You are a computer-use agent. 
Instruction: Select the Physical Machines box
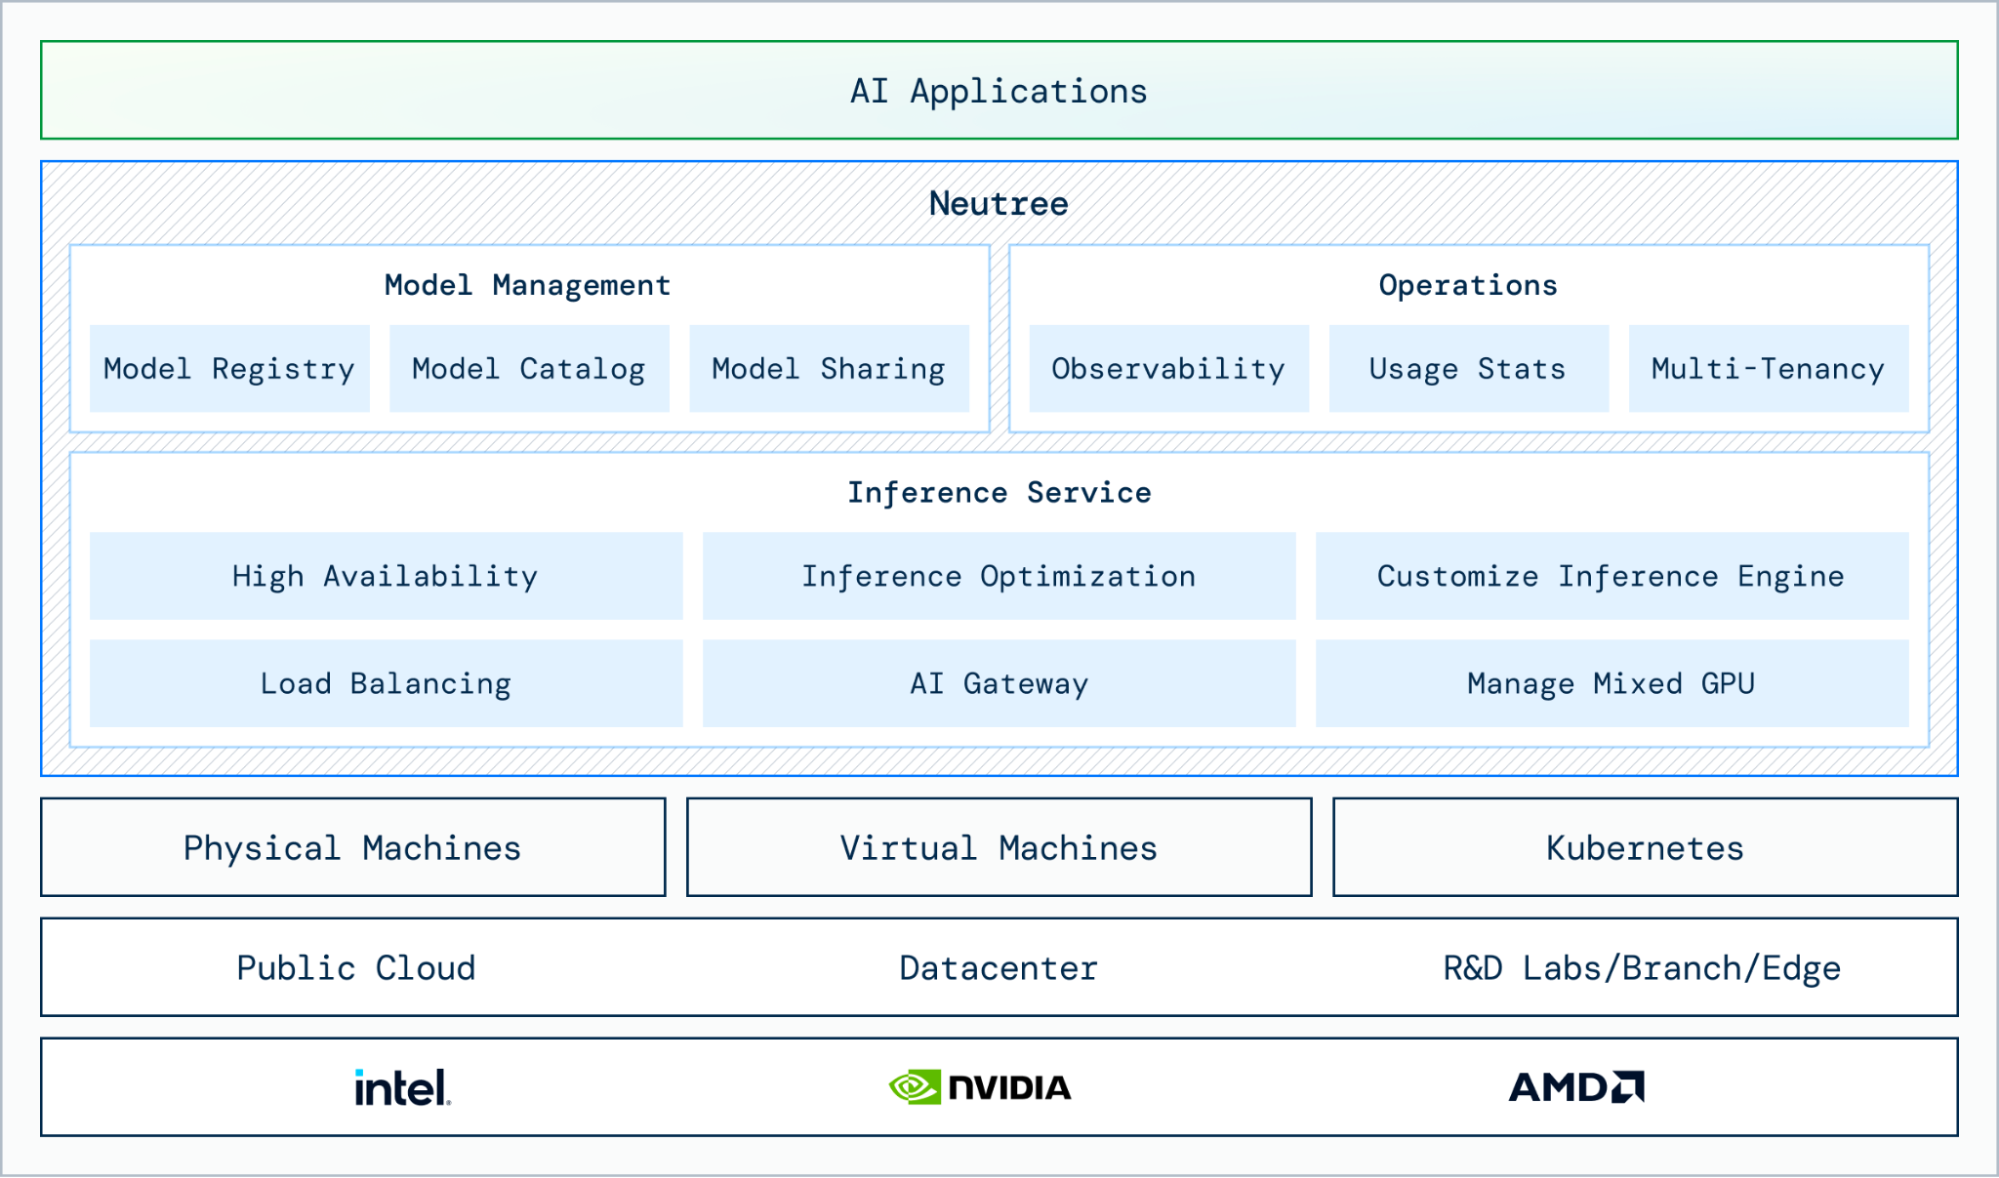[352, 848]
